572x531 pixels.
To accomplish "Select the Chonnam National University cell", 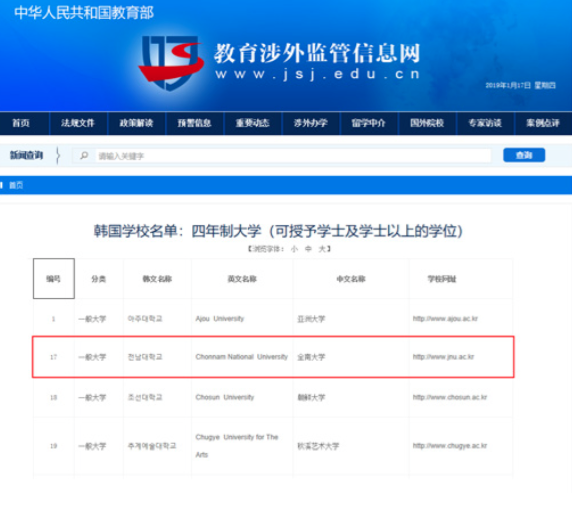I will (241, 357).
